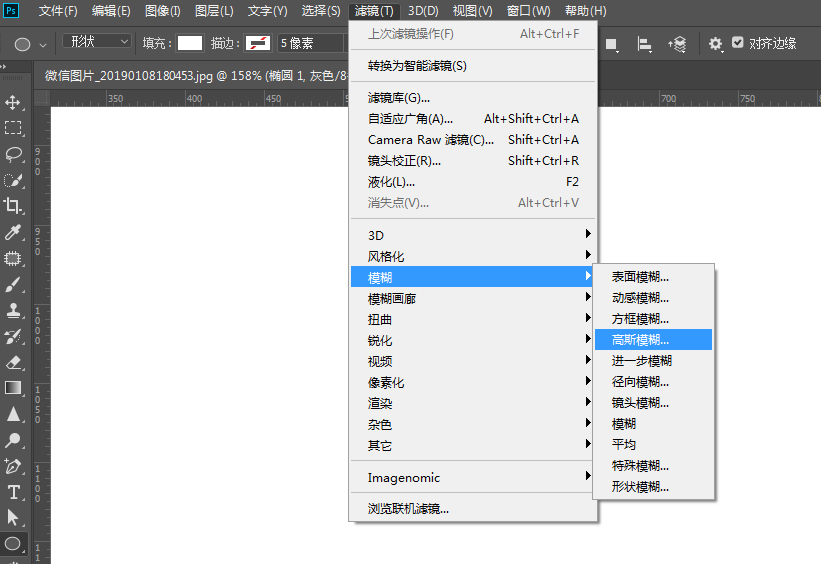Open the 编辑(E) menu
The width and height of the screenshot is (821, 564).
click(x=110, y=11)
